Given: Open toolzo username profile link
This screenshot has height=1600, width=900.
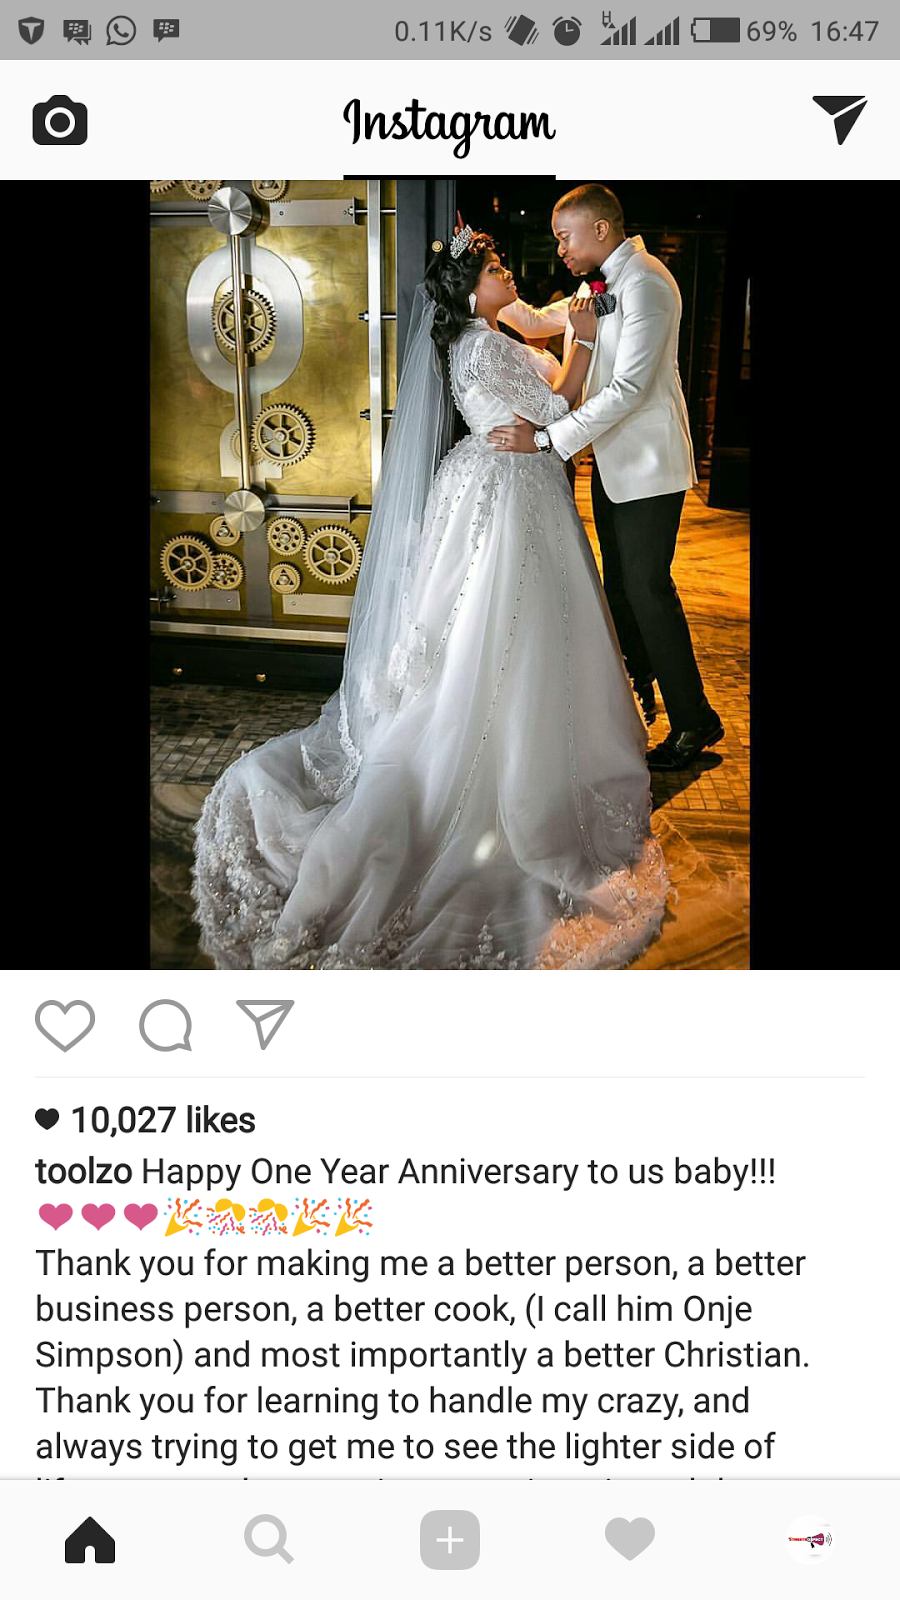Looking at the screenshot, I should tap(84, 1171).
